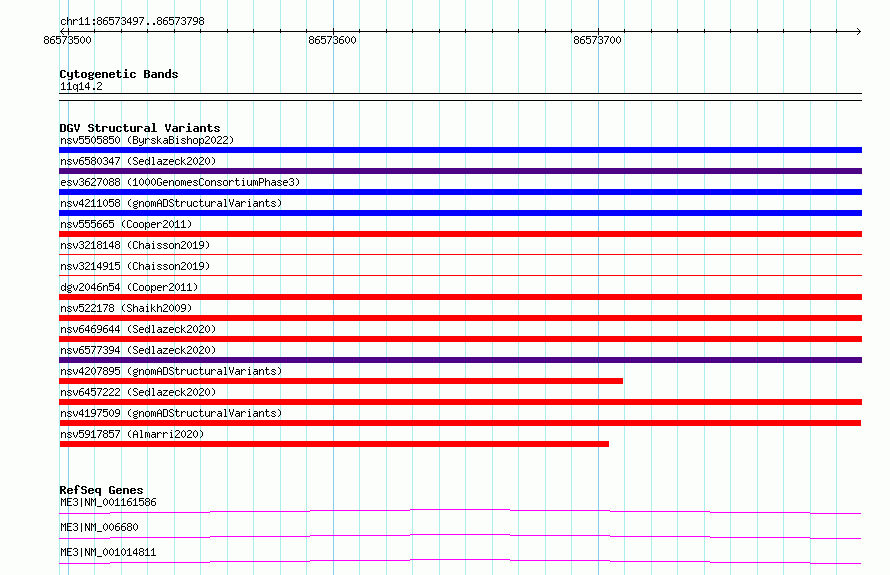The width and height of the screenshot is (890, 575).
Task: Select the purple bar under nsv6580347
Action: 460,171
